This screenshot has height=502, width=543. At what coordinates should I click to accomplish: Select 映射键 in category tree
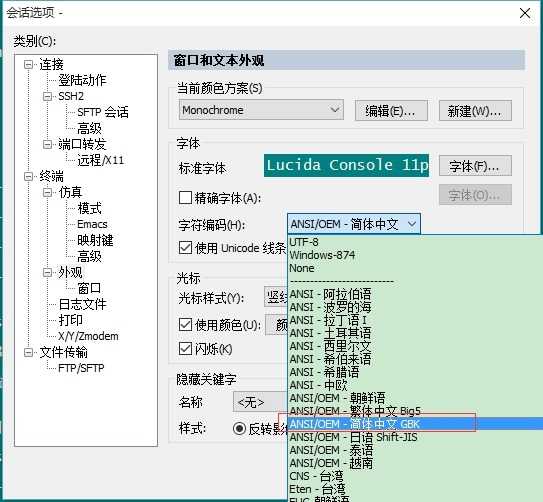(95, 240)
